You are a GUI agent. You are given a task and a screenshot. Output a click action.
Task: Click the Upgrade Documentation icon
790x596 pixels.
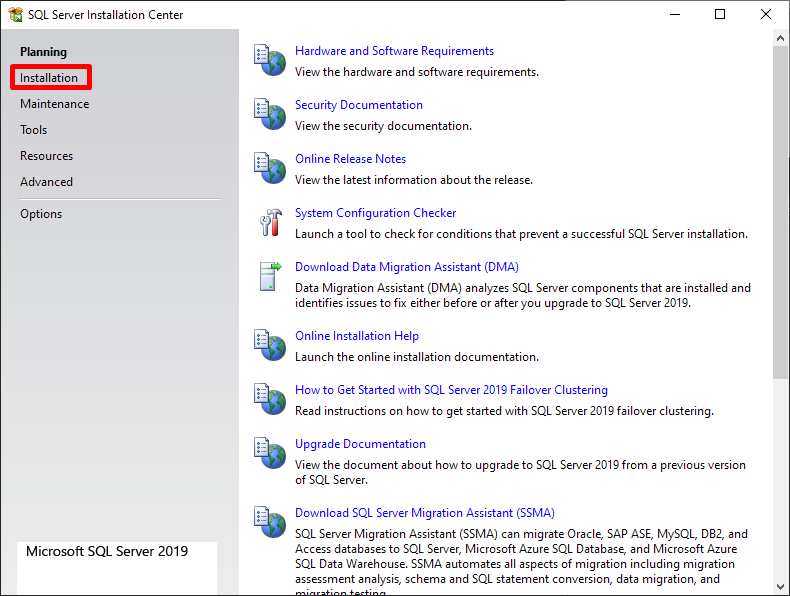tap(270, 453)
